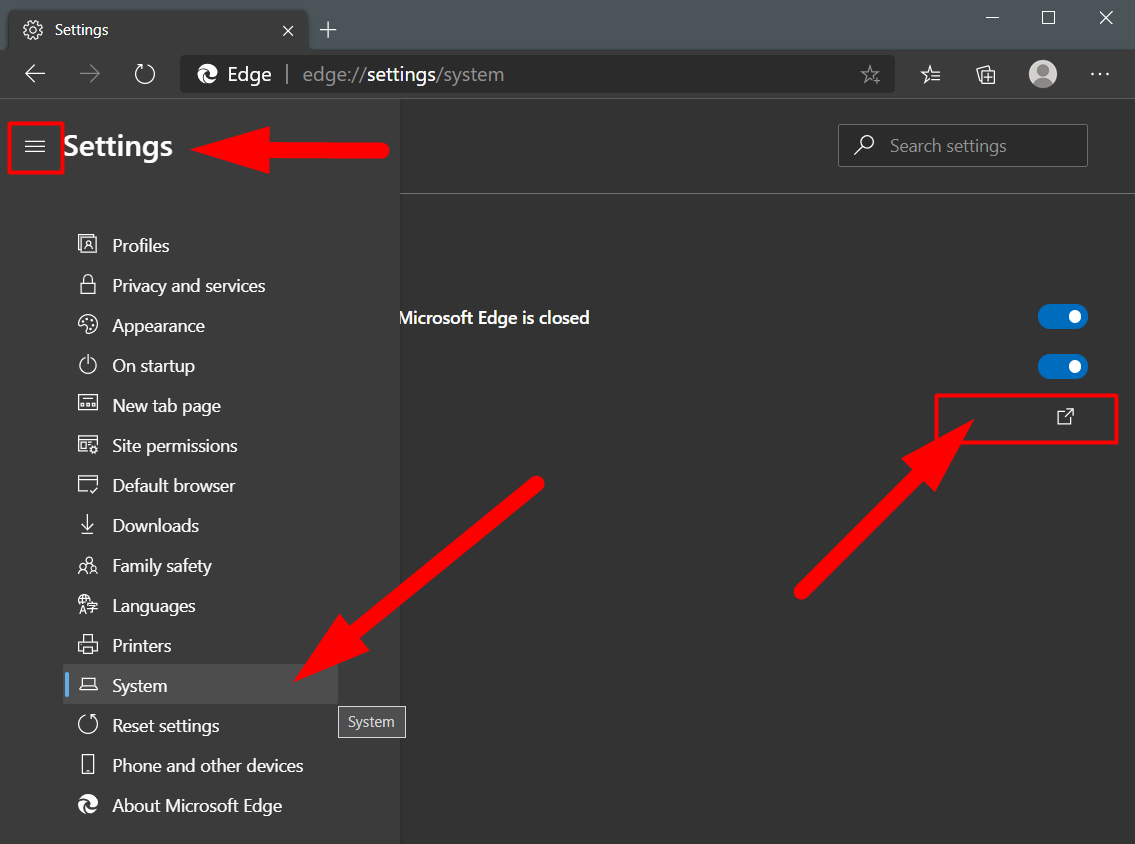Open the Settings and more ellipsis menu
1135x844 pixels.
click(x=1100, y=74)
